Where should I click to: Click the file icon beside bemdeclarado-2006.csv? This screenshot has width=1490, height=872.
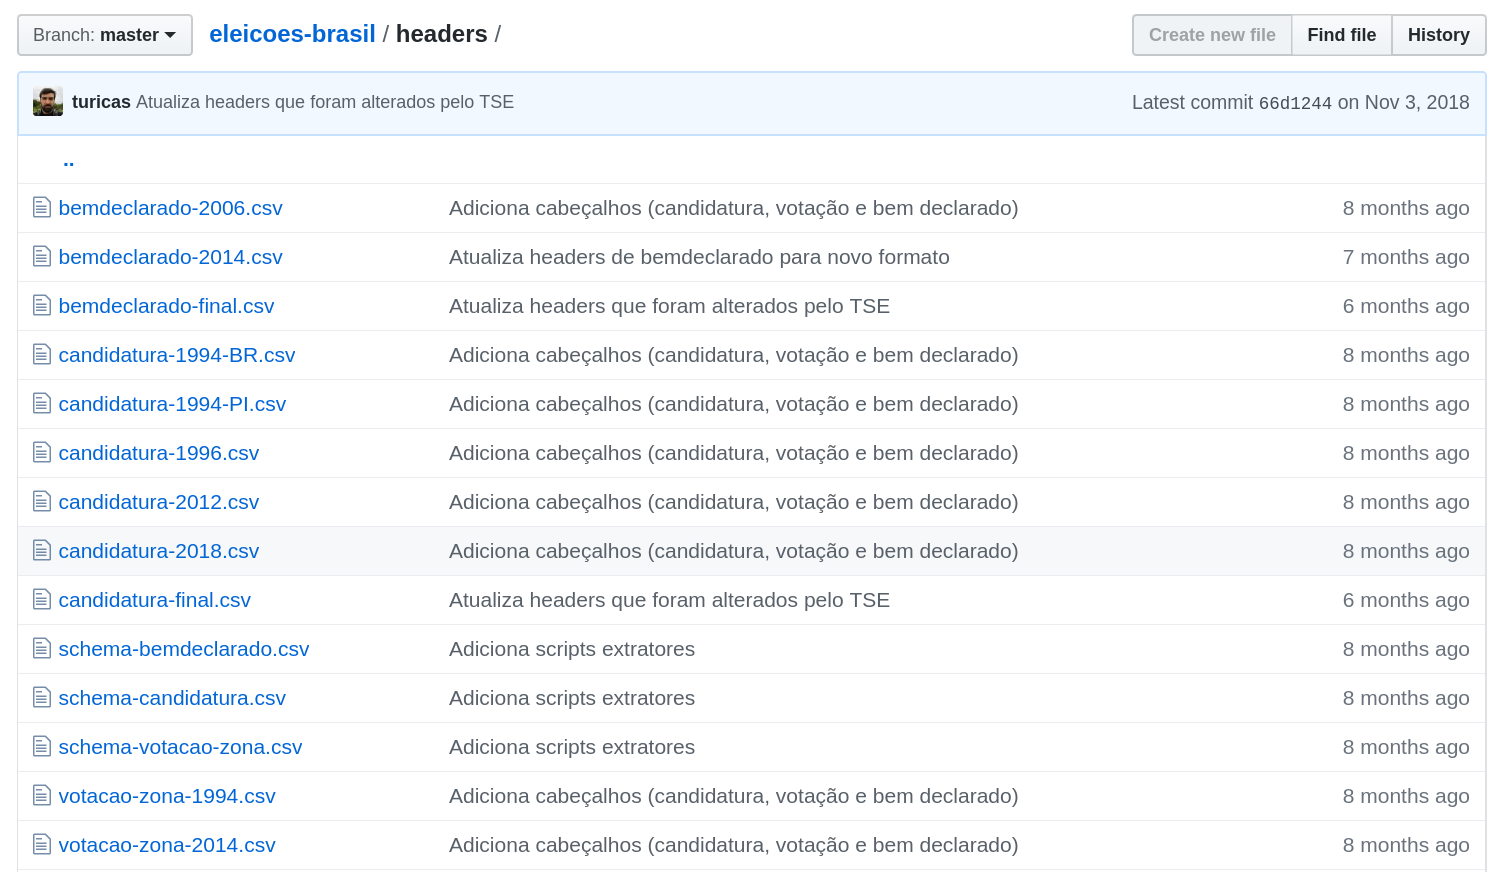tap(42, 208)
